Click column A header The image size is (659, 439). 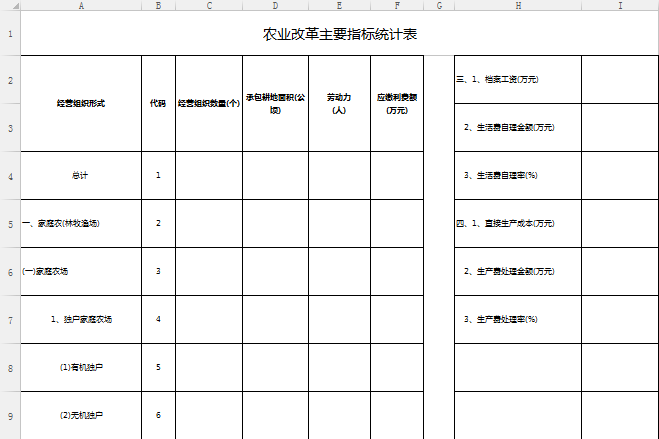[x=80, y=6]
